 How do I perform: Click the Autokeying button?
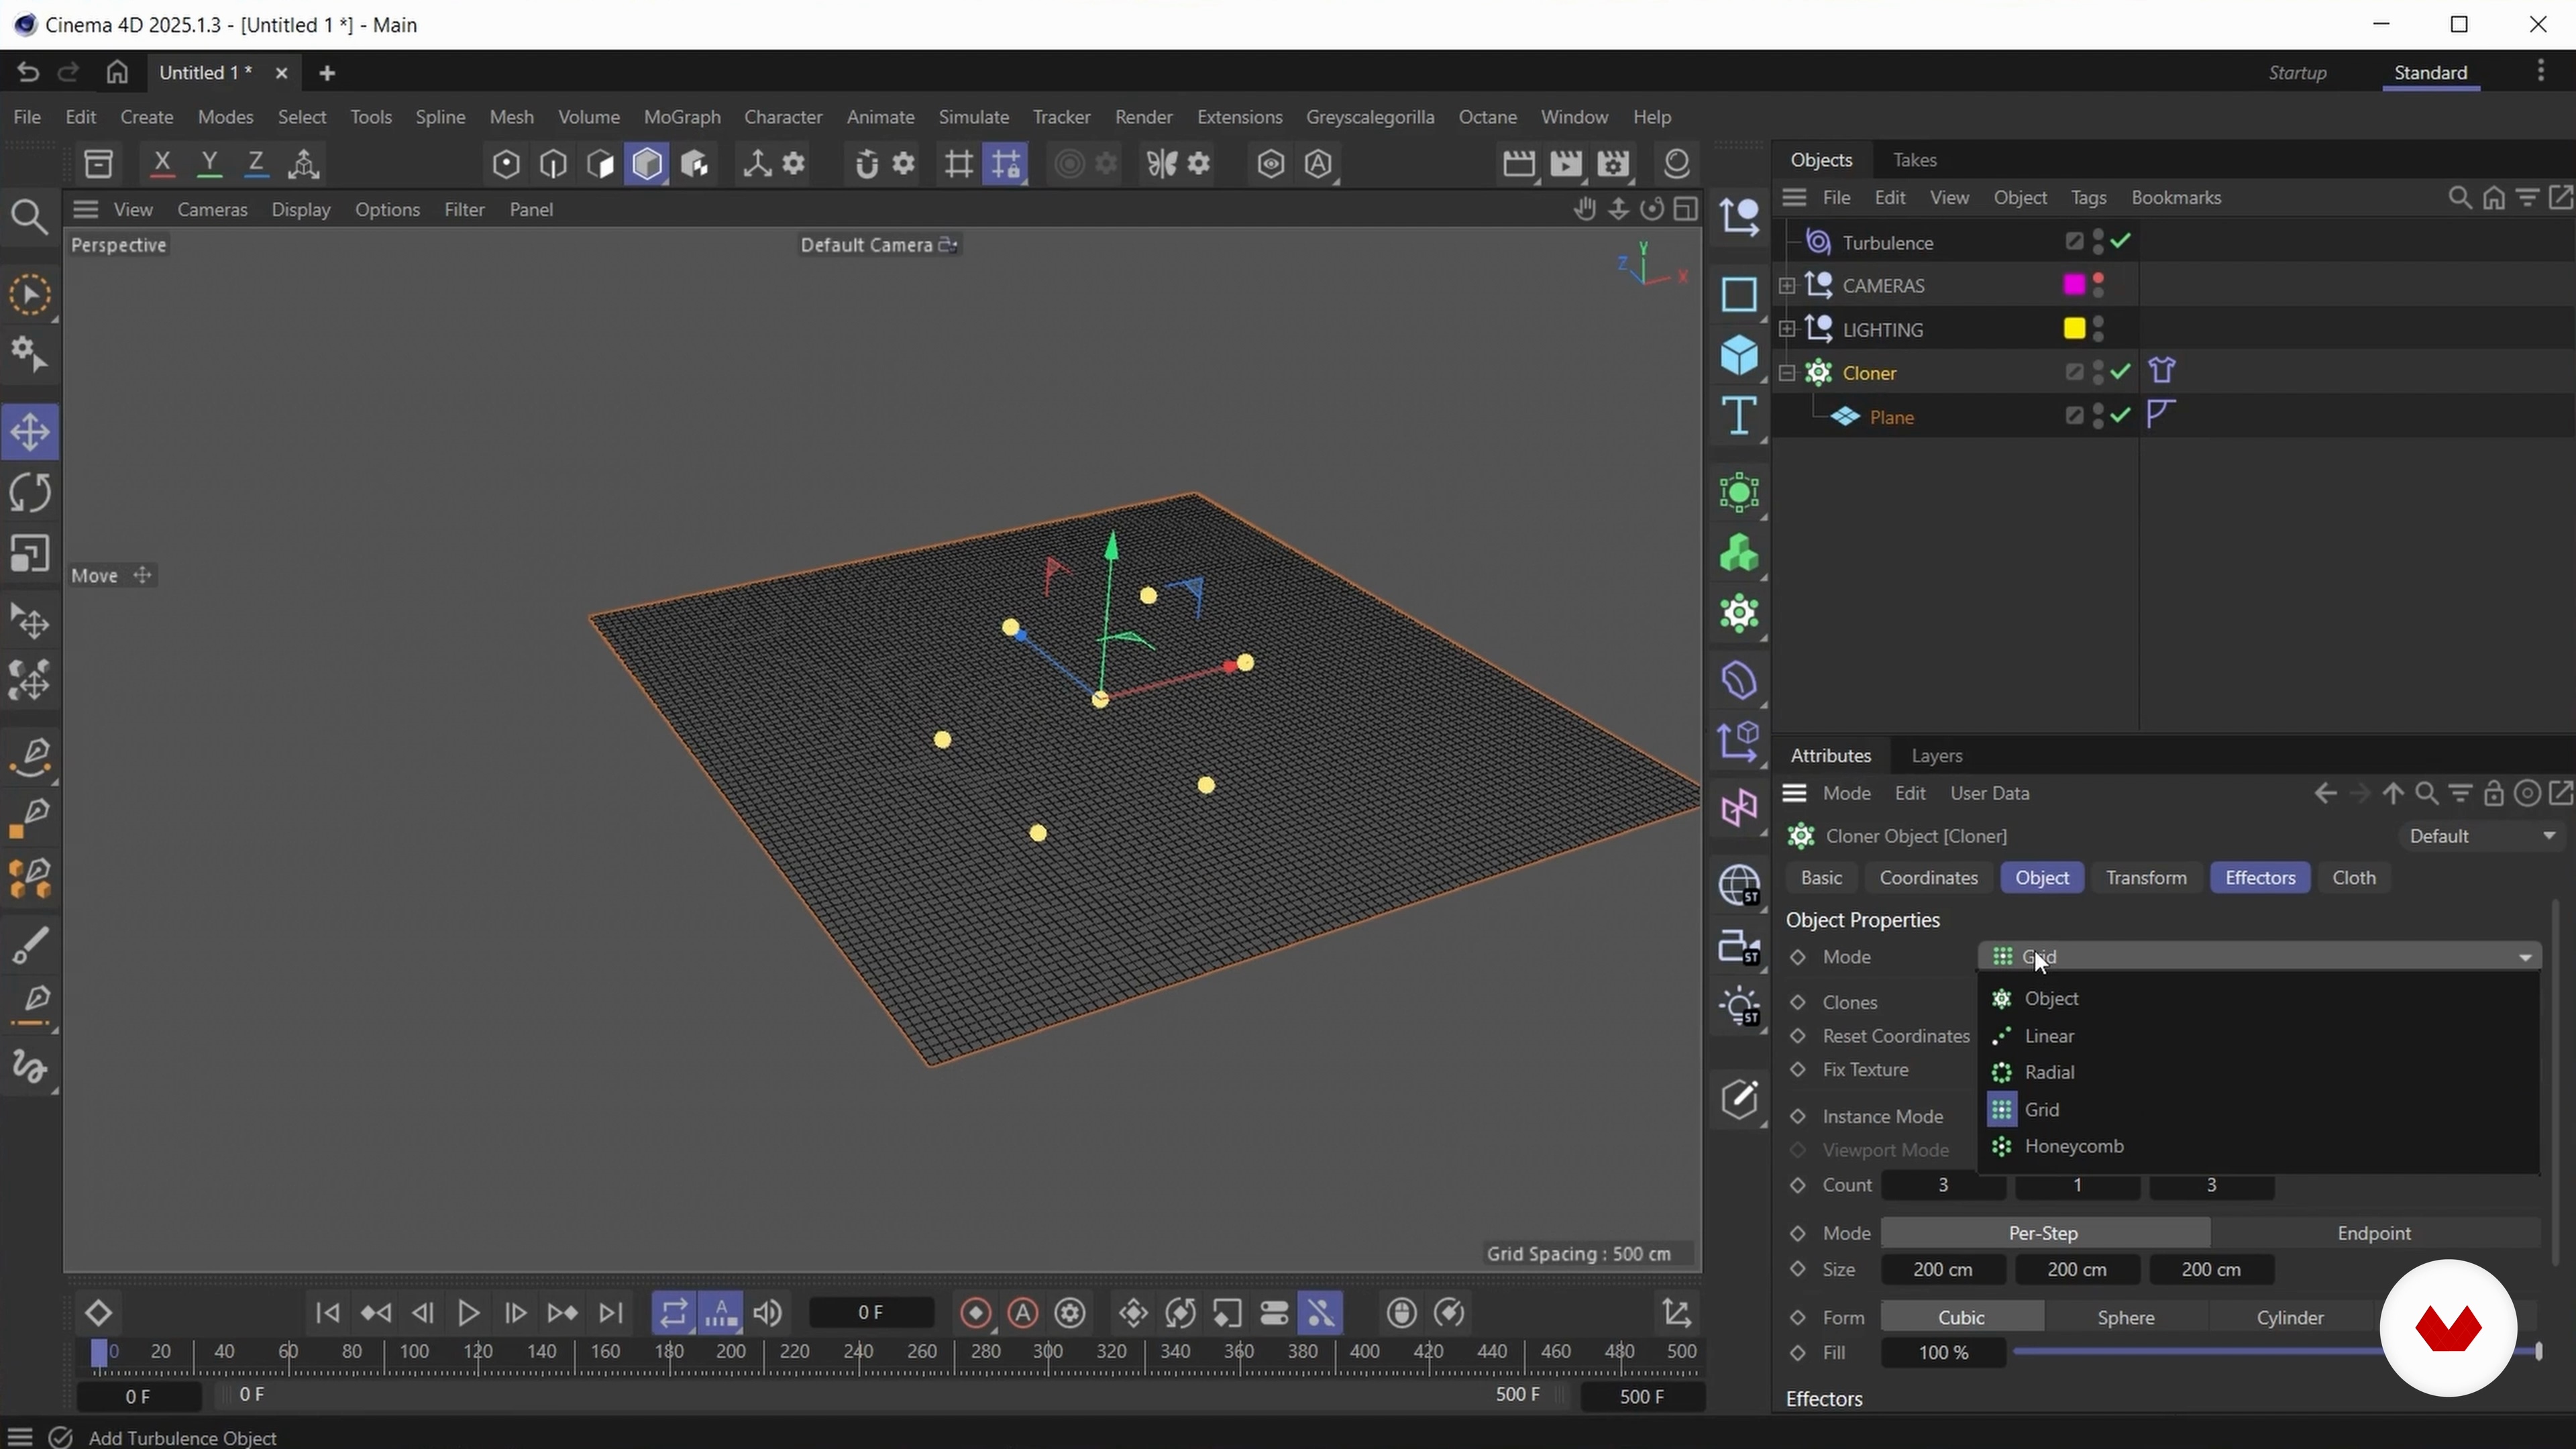[x=1022, y=1313]
